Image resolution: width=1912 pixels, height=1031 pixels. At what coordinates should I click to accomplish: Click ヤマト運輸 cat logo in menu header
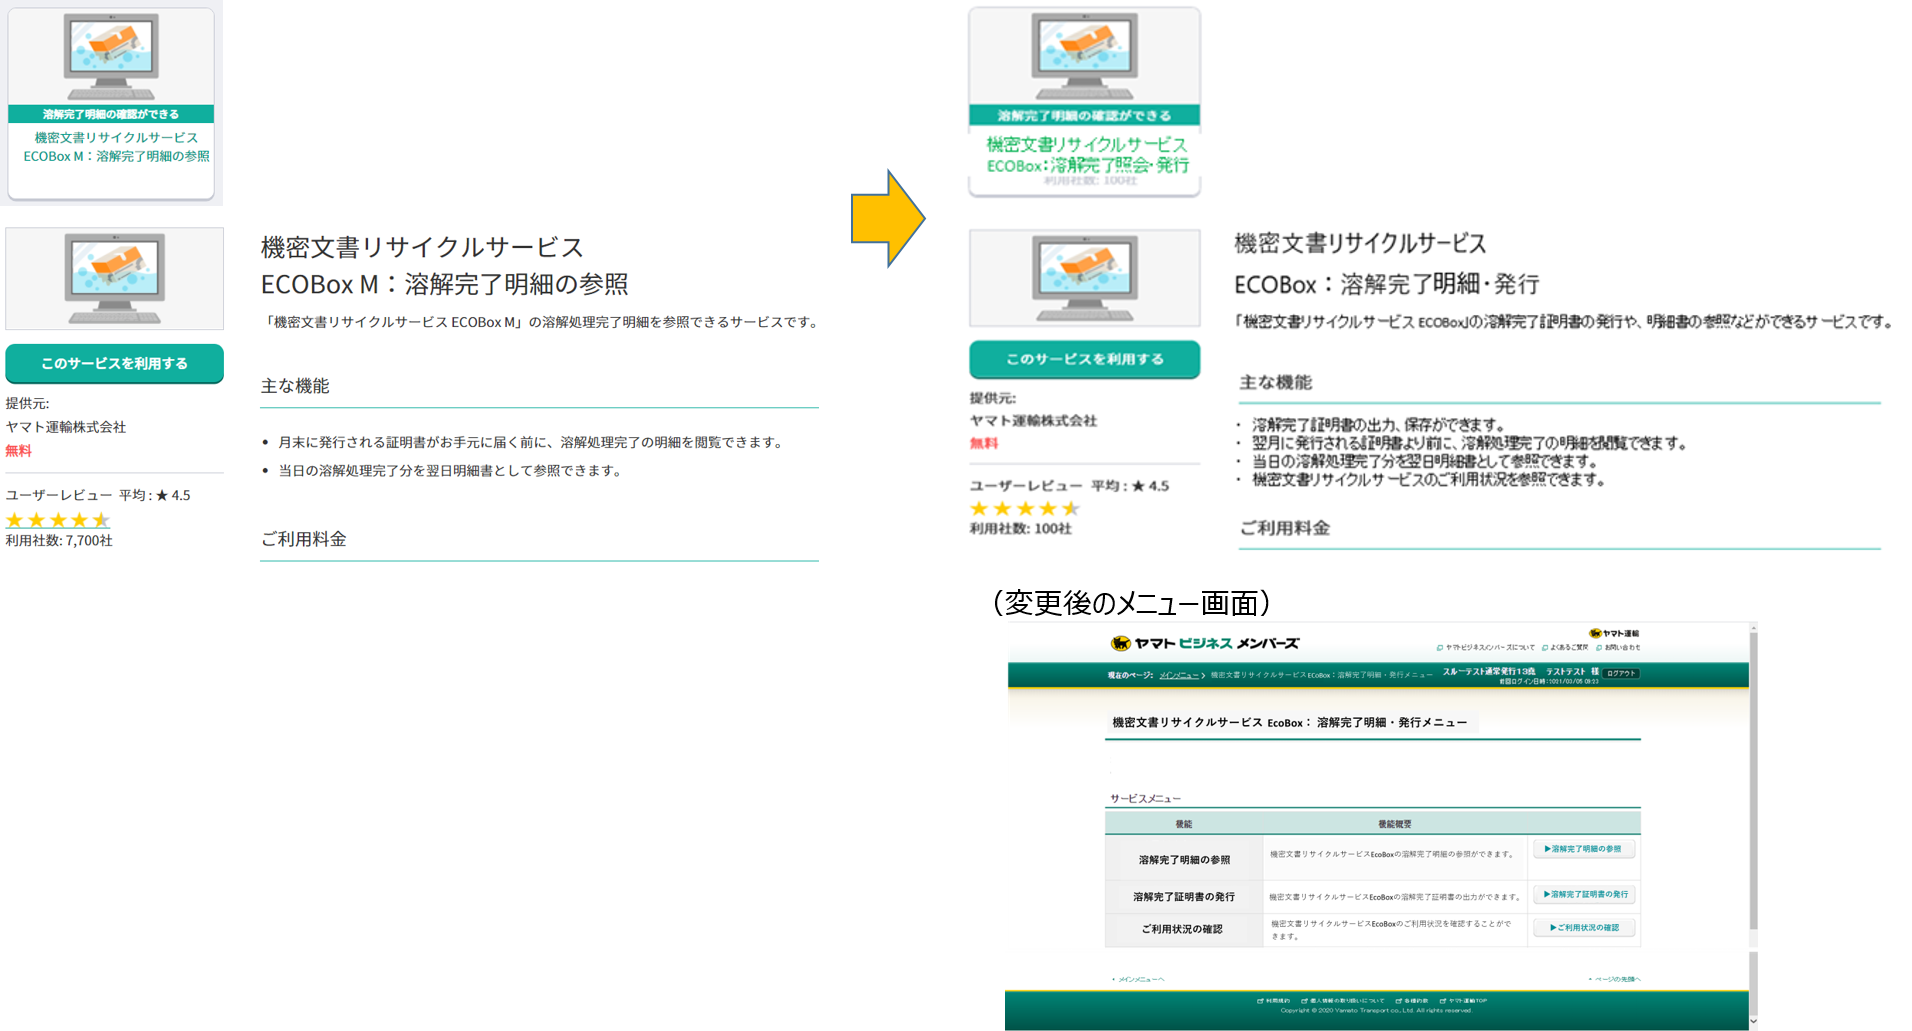tap(1614, 633)
